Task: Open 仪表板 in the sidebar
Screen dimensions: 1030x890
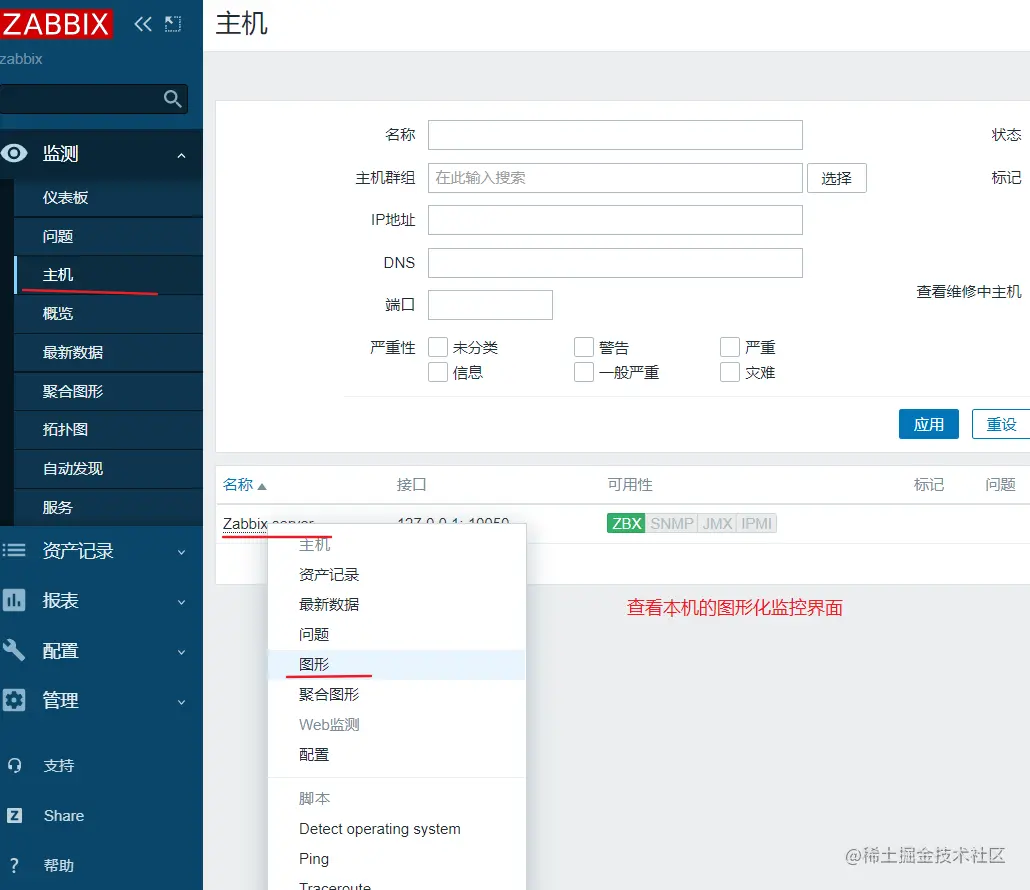Action: (x=108, y=198)
